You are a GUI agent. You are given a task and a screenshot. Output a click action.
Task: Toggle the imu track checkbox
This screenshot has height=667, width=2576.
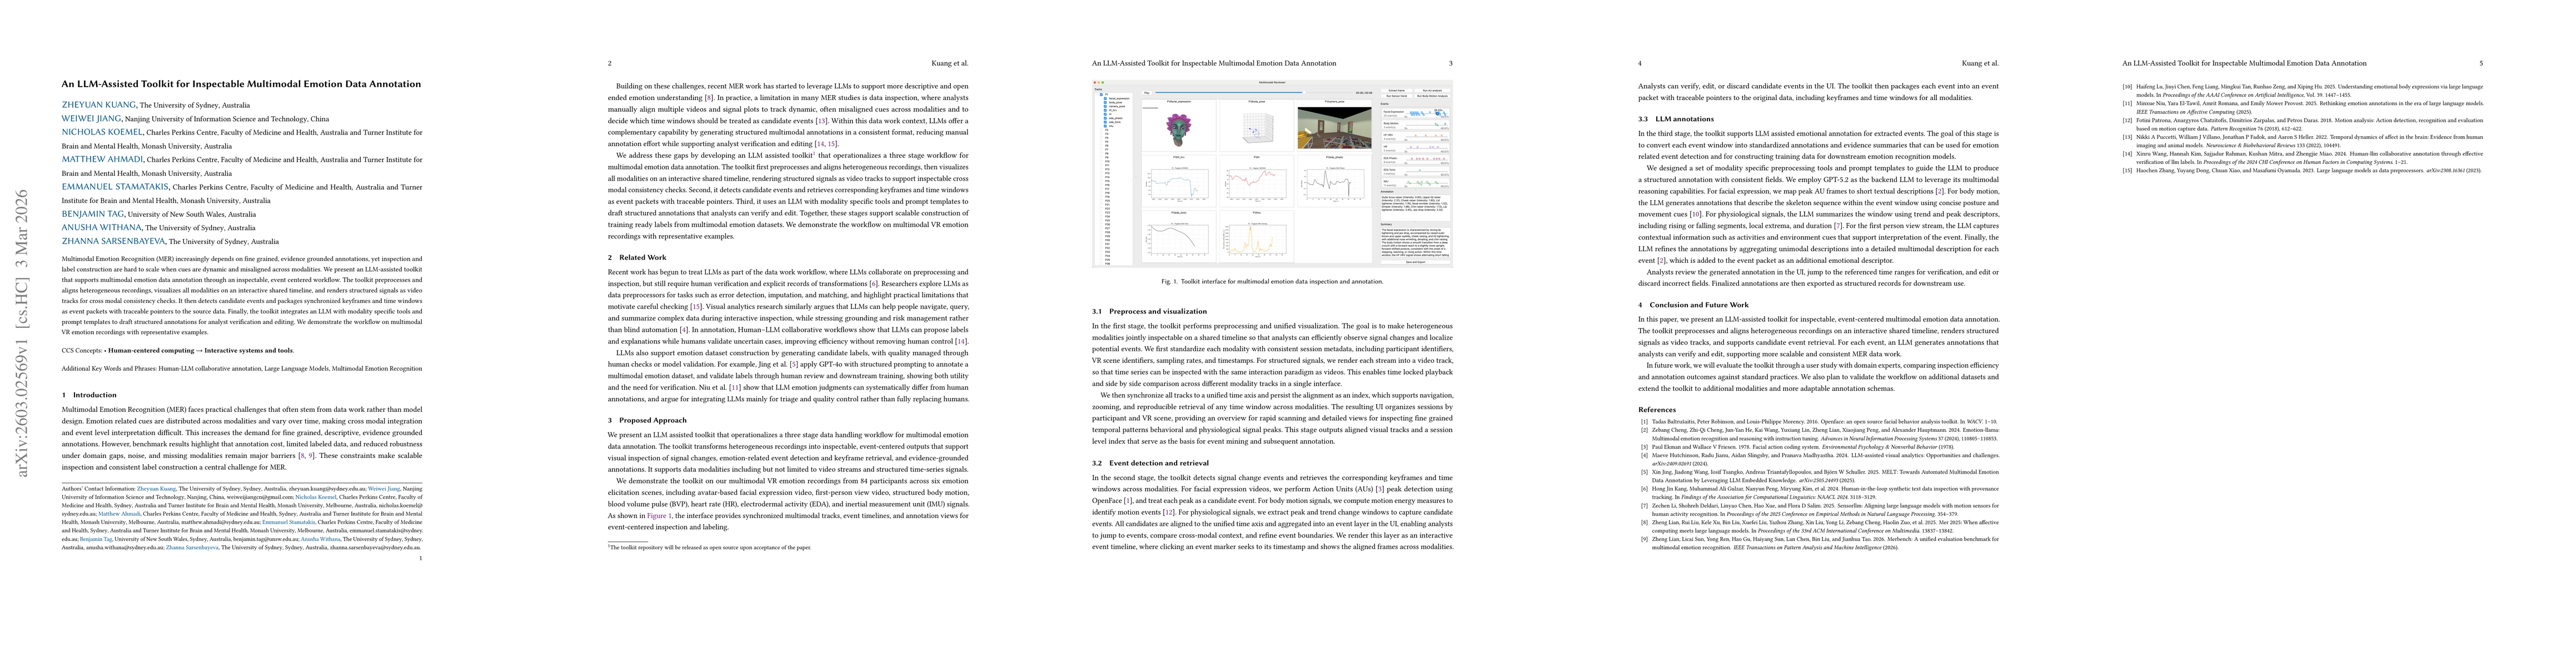[1105, 126]
